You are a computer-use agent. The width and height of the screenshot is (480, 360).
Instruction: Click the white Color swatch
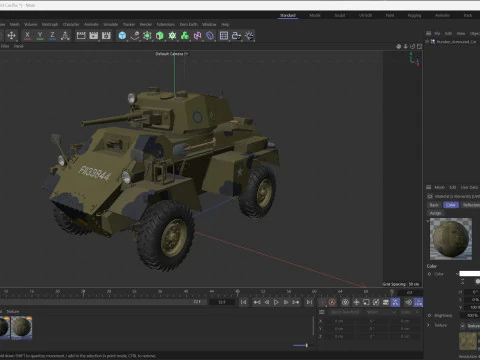tap(470, 274)
